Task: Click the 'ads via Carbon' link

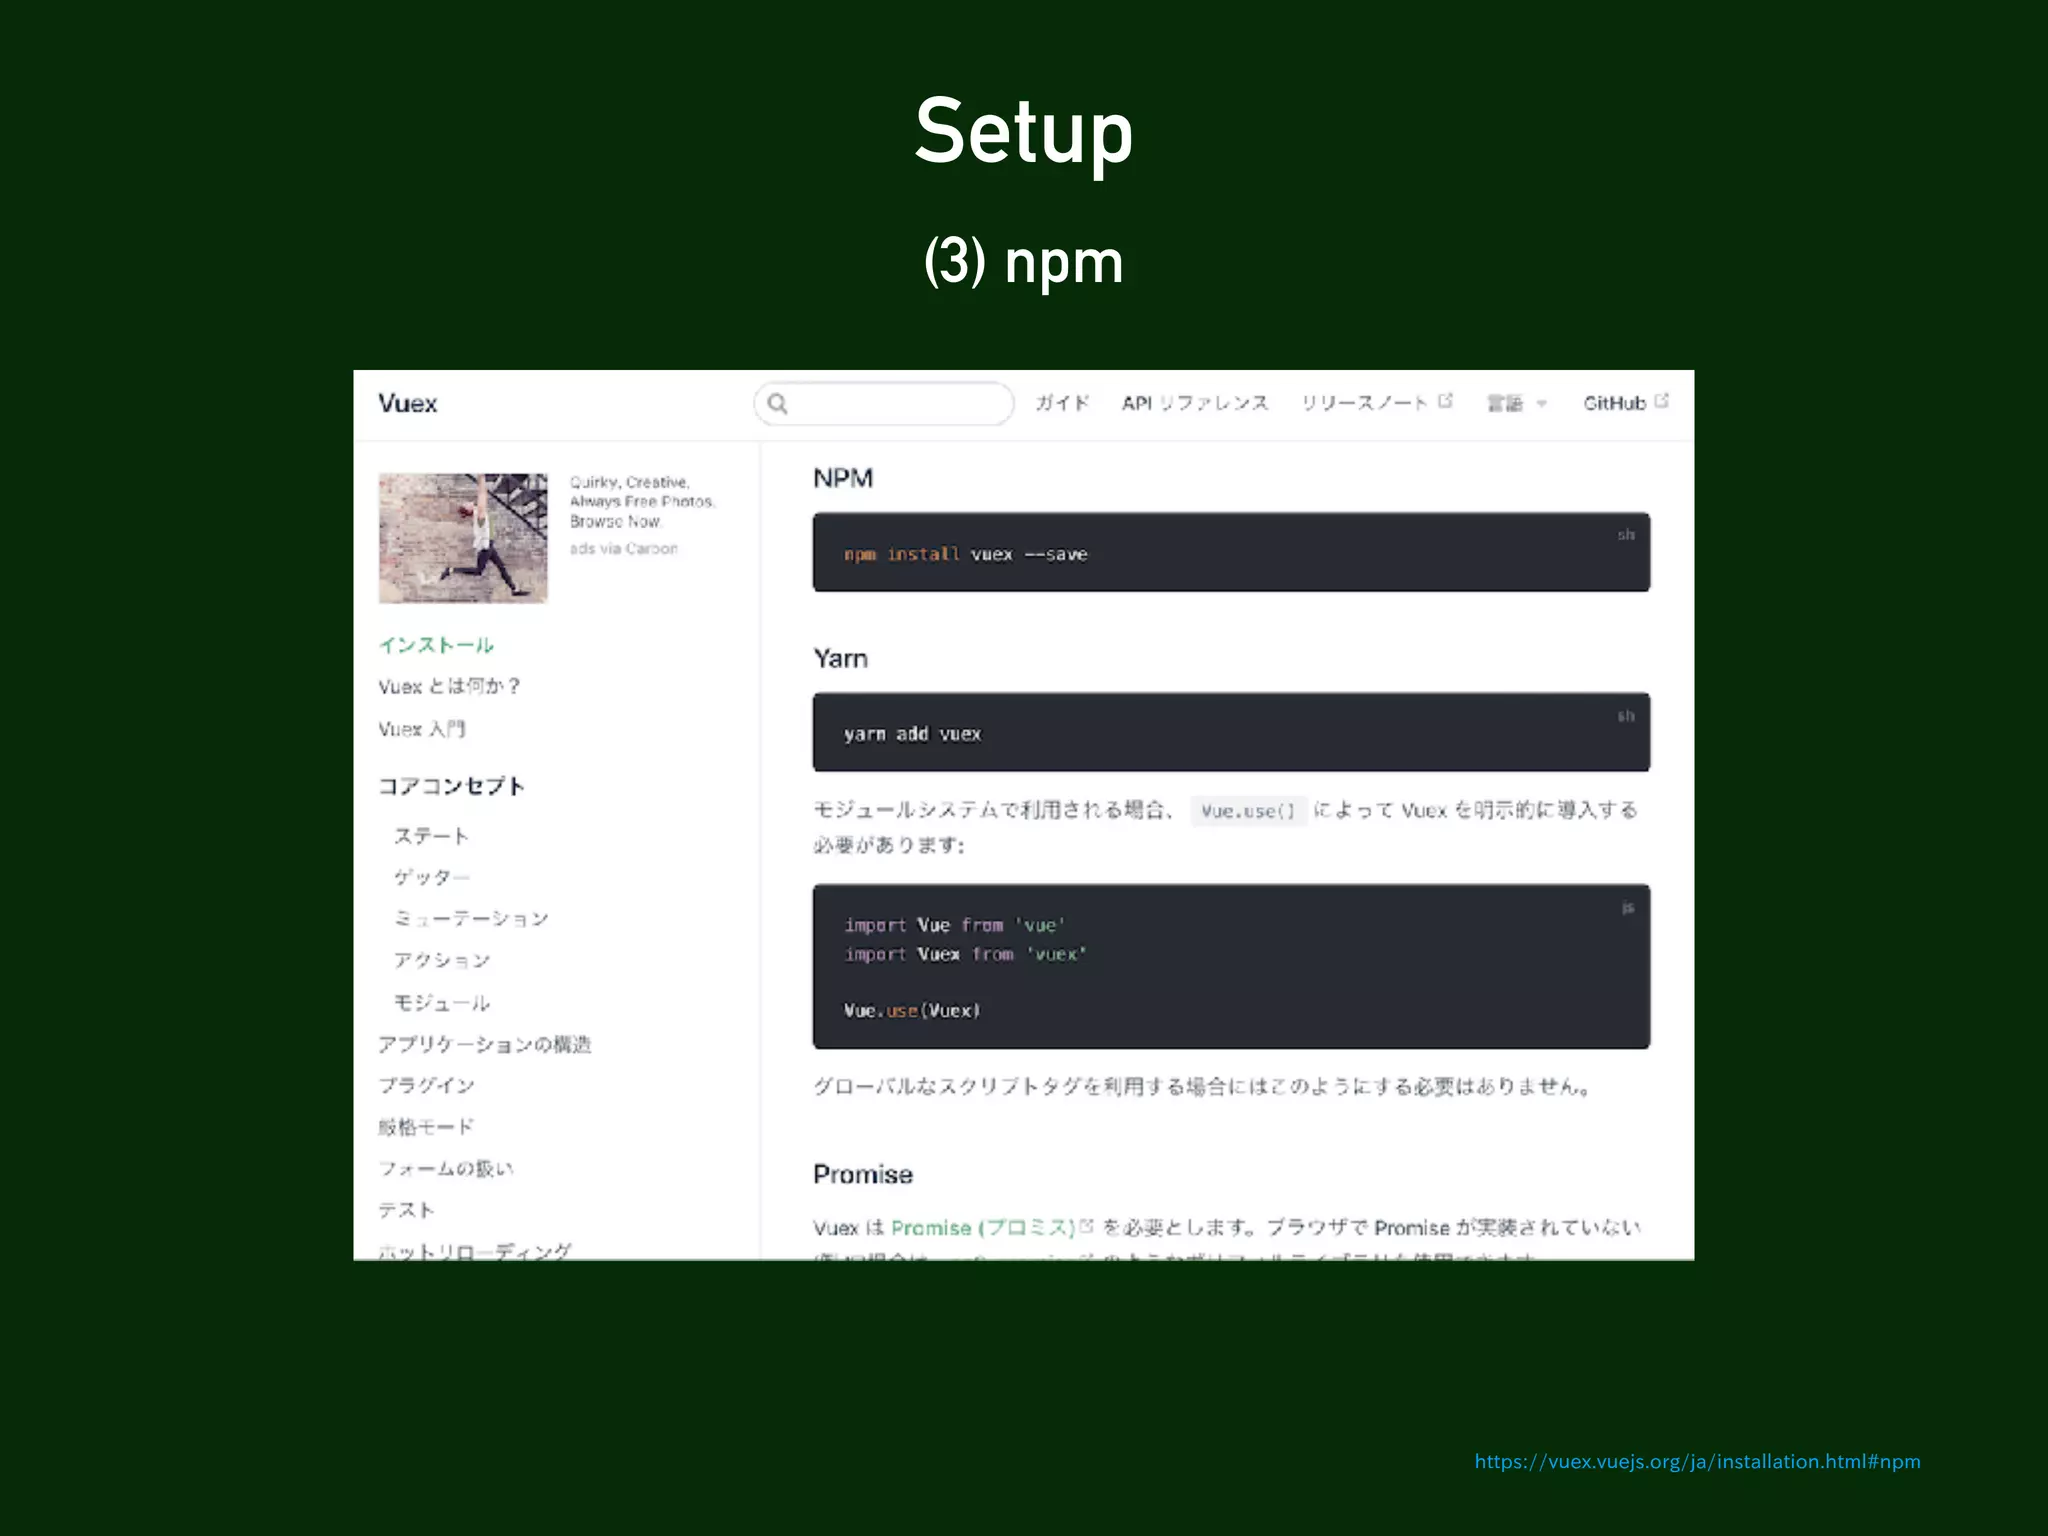Action: (624, 548)
